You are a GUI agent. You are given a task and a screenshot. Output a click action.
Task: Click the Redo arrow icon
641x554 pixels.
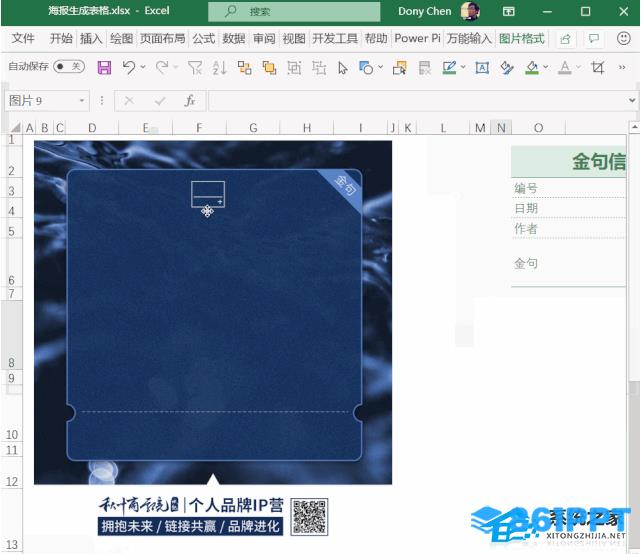click(x=162, y=67)
